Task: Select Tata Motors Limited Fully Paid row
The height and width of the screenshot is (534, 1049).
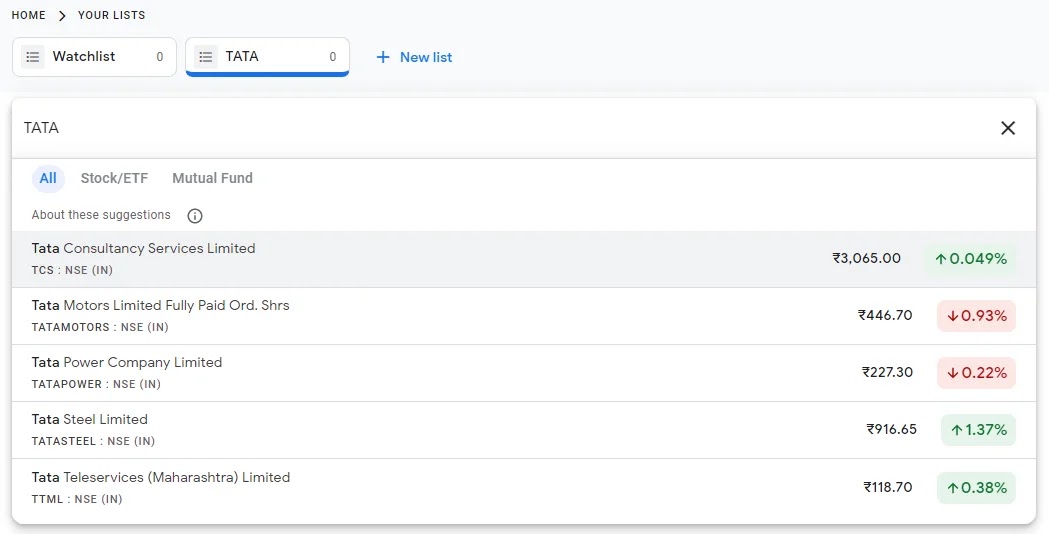Action: (x=524, y=317)
